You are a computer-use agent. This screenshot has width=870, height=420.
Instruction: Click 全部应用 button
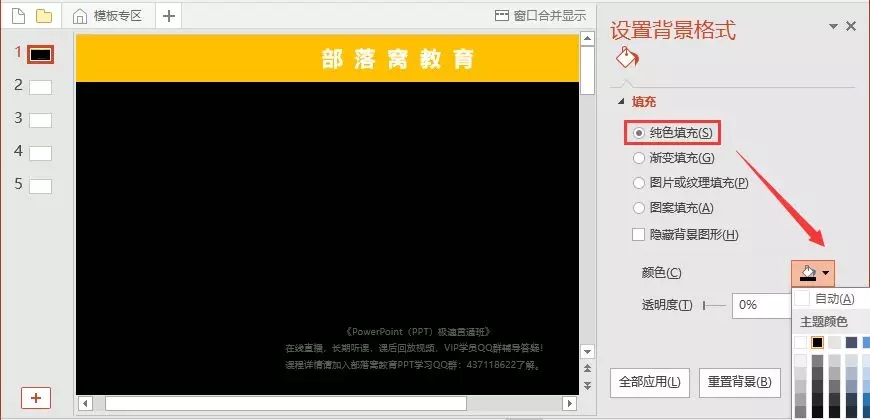tap(650, 382)
